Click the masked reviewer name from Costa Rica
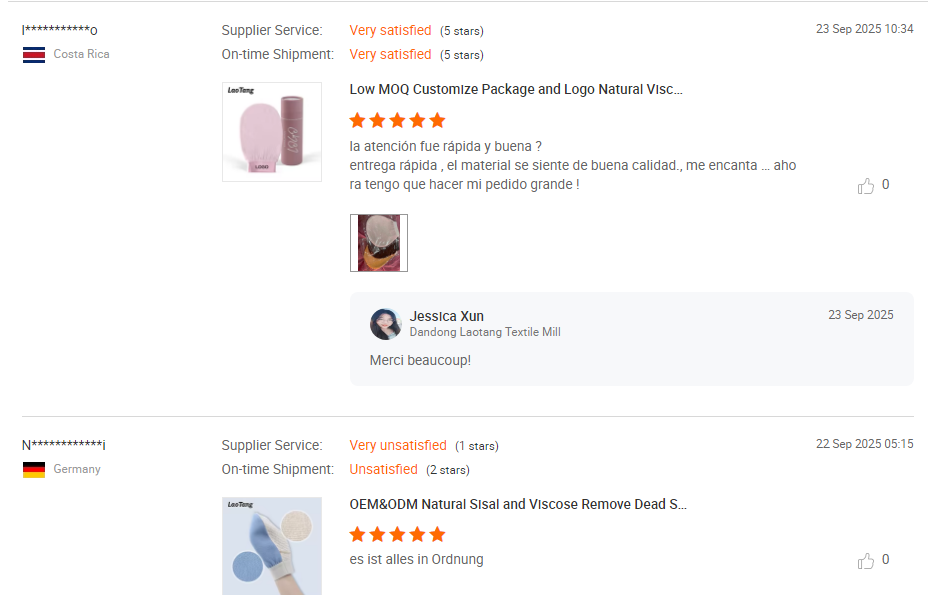This screenshot has width=942, height=595. pyautogui.click(x=60, y=30)
